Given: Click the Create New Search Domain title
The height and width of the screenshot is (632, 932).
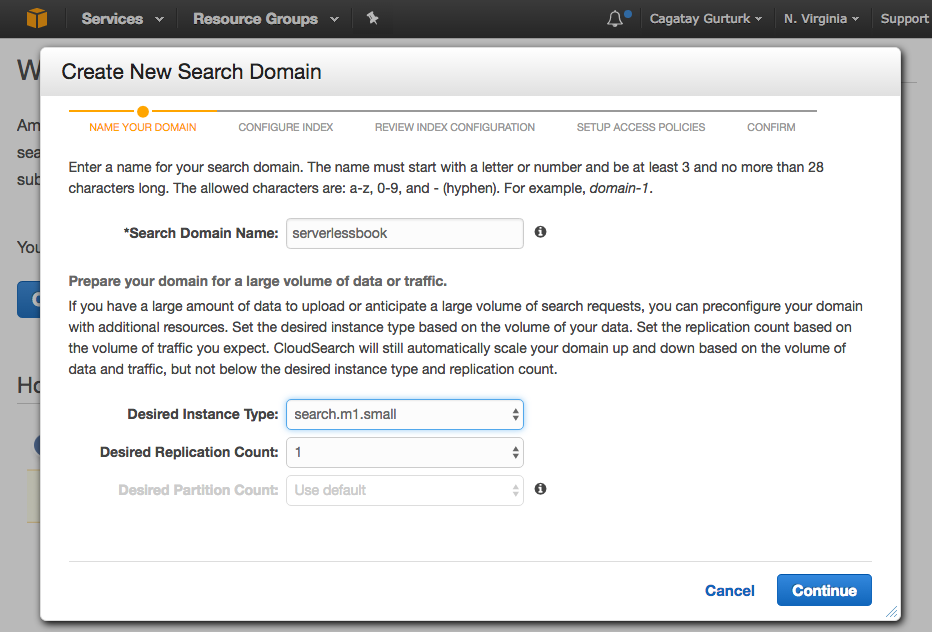Looking at the screenshot, I should pos(191,72).
